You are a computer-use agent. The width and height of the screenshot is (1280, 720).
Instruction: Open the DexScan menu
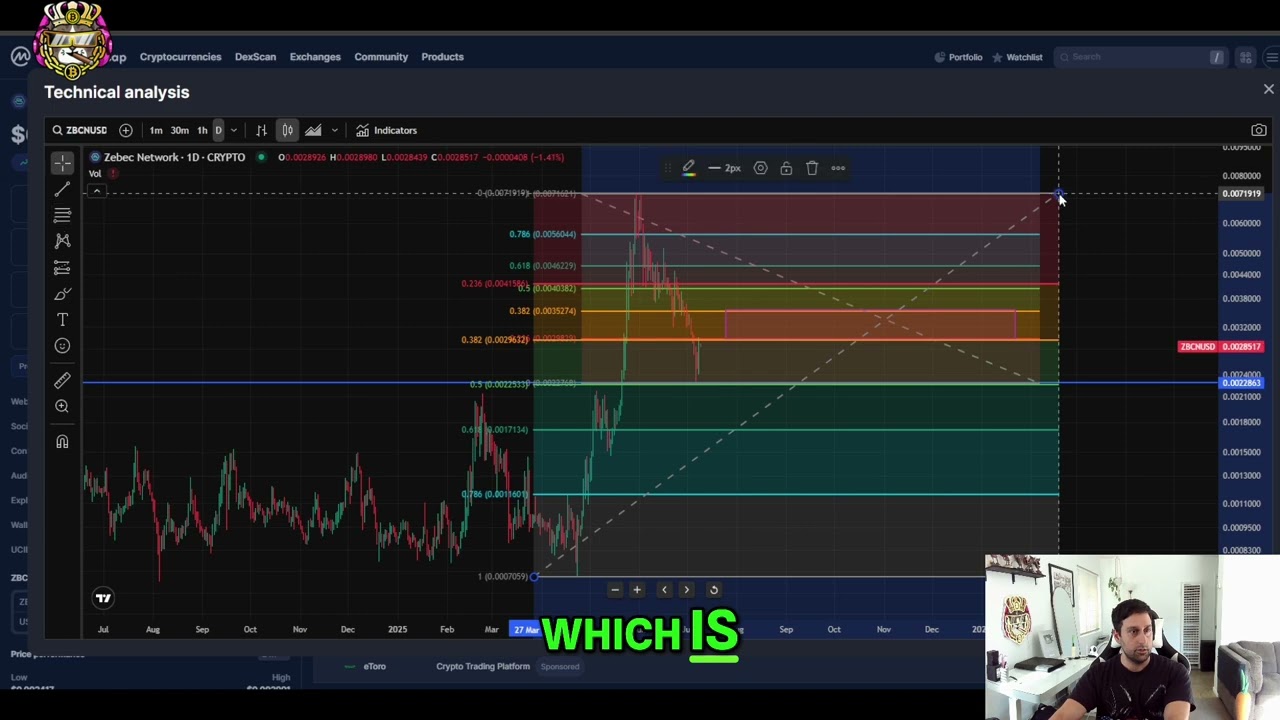click(x=255, y=57)
